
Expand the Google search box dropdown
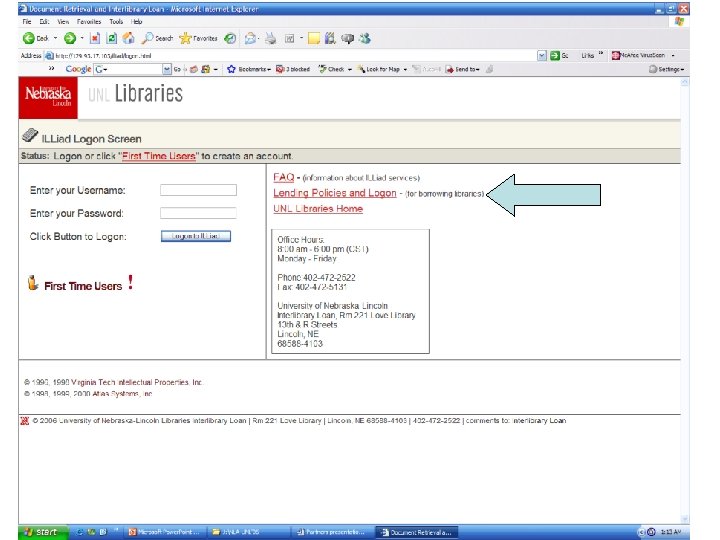pyautogui.click(x=167, y=69)
